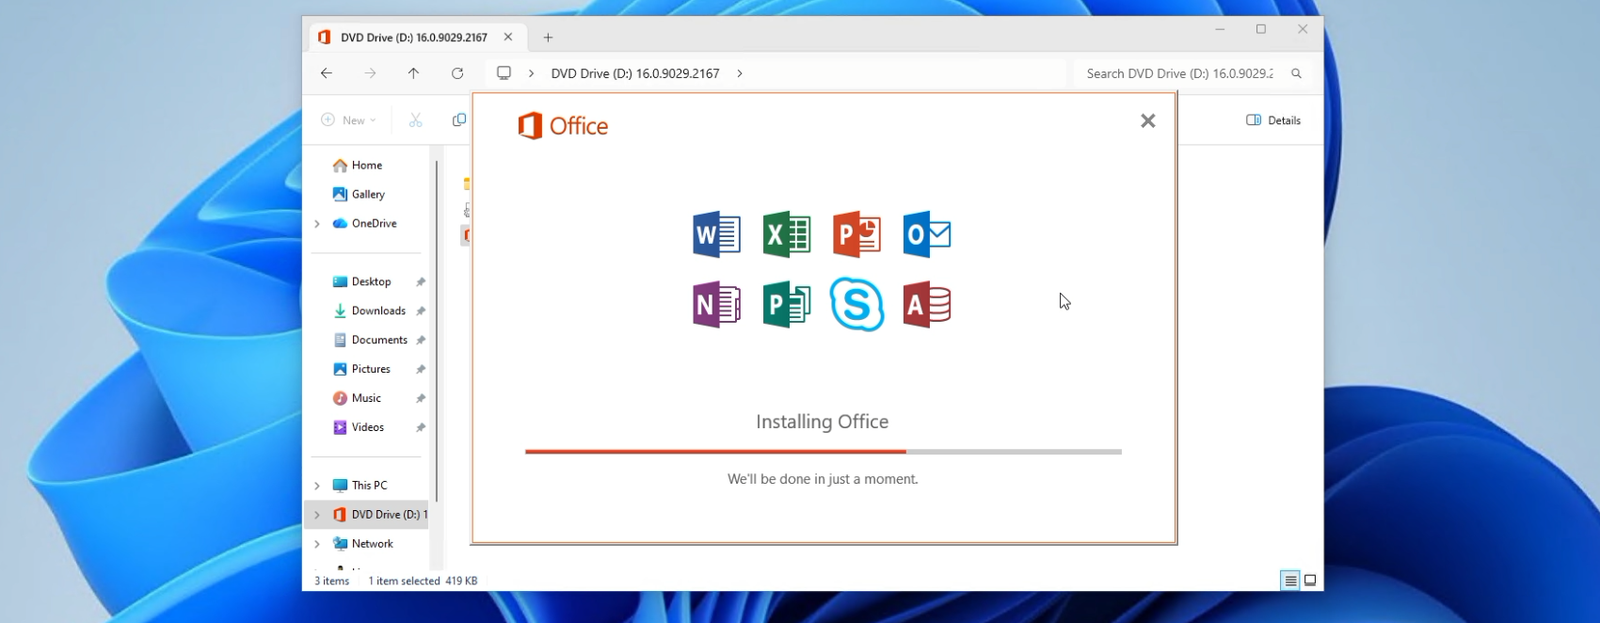Open Desktop quick access folder
Viewport: 1600px width, 623px height.
(x=371, y=282)
